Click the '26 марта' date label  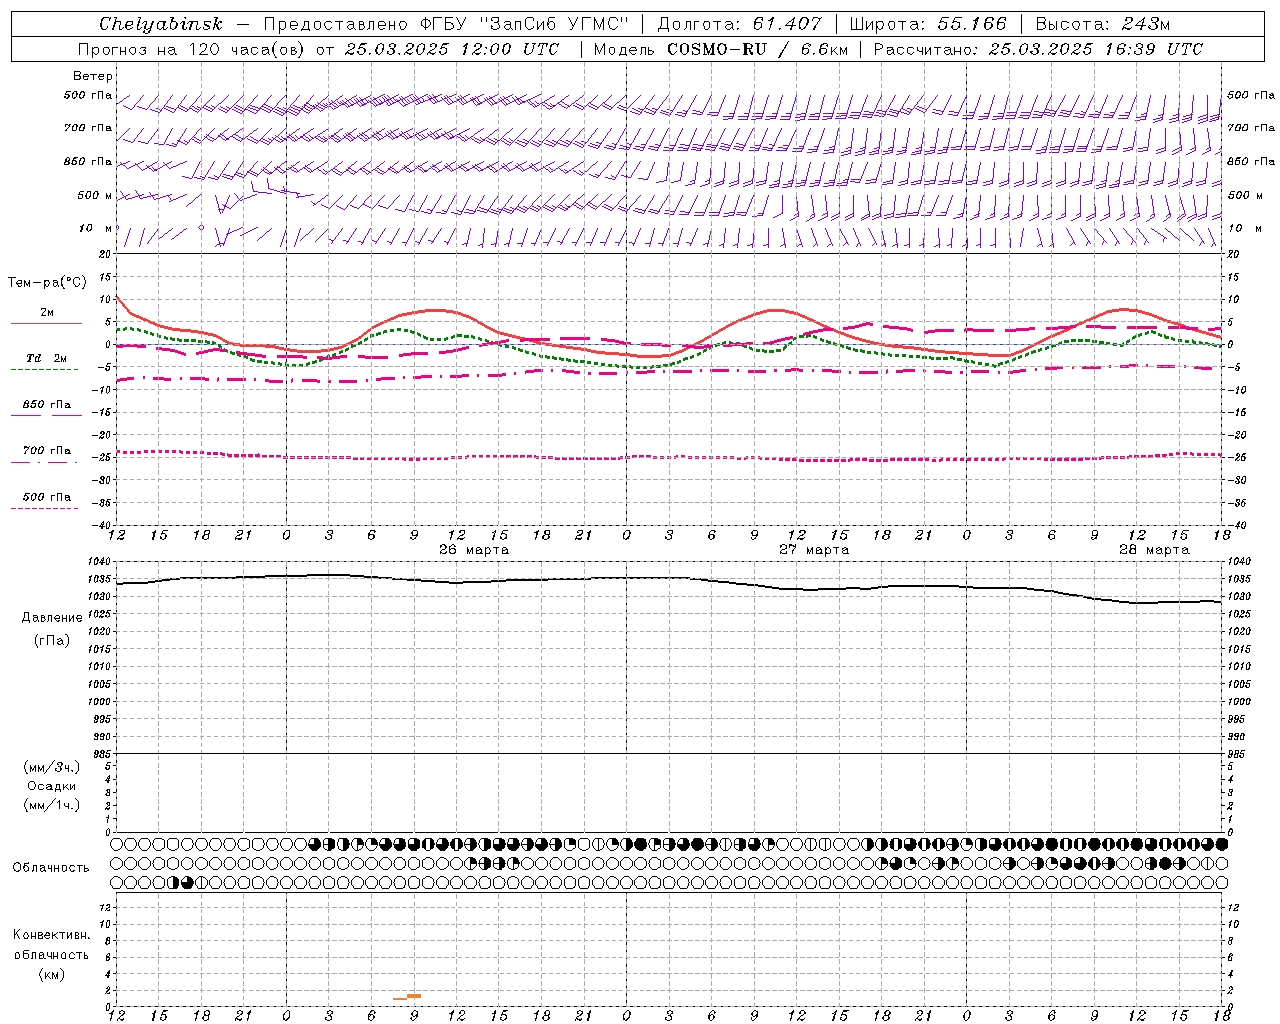474,549
